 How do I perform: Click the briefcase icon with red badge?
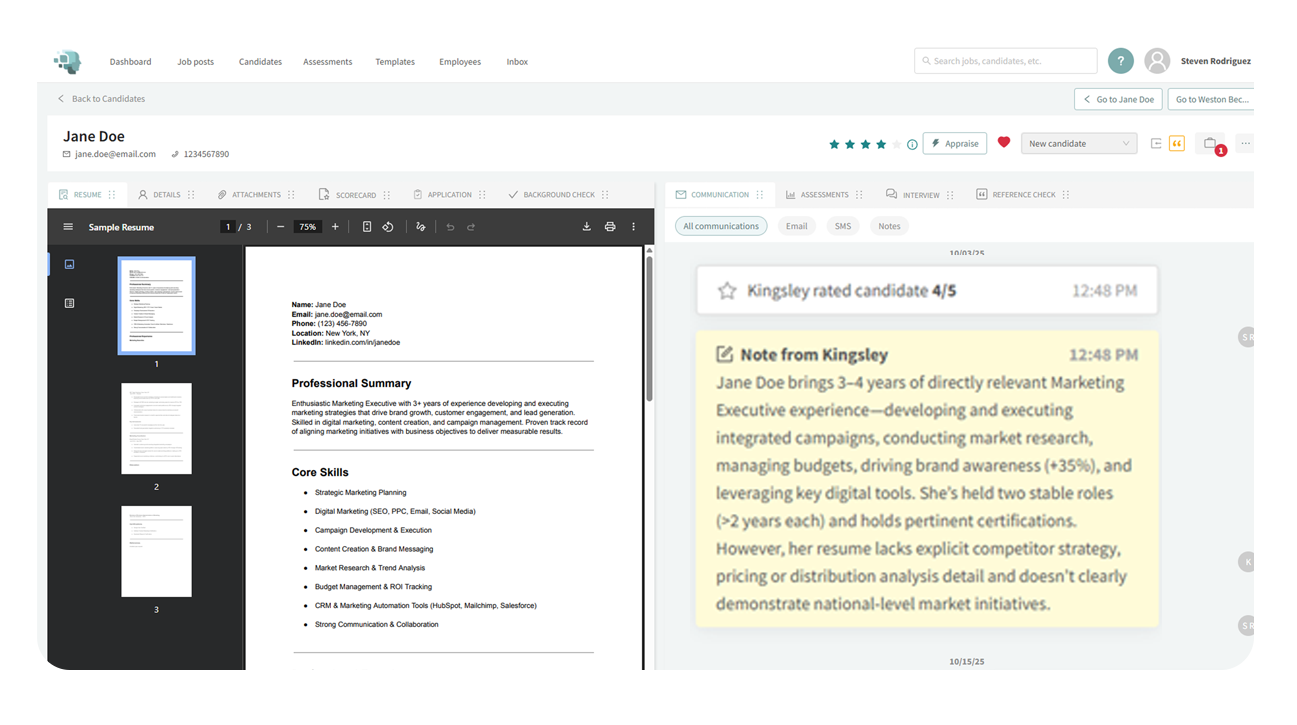(x=1210, y=144)
